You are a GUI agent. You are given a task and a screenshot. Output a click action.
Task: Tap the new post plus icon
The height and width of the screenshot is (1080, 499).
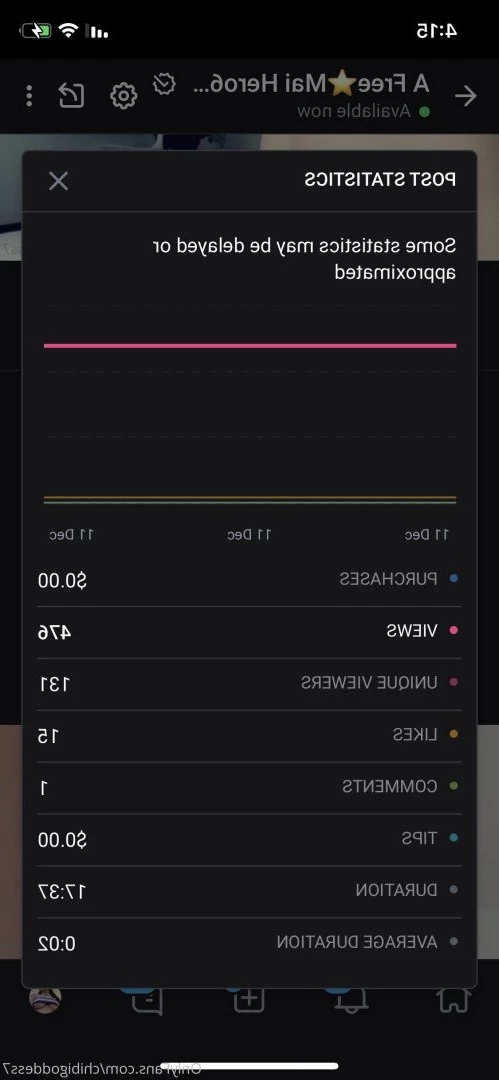(249, 999)
